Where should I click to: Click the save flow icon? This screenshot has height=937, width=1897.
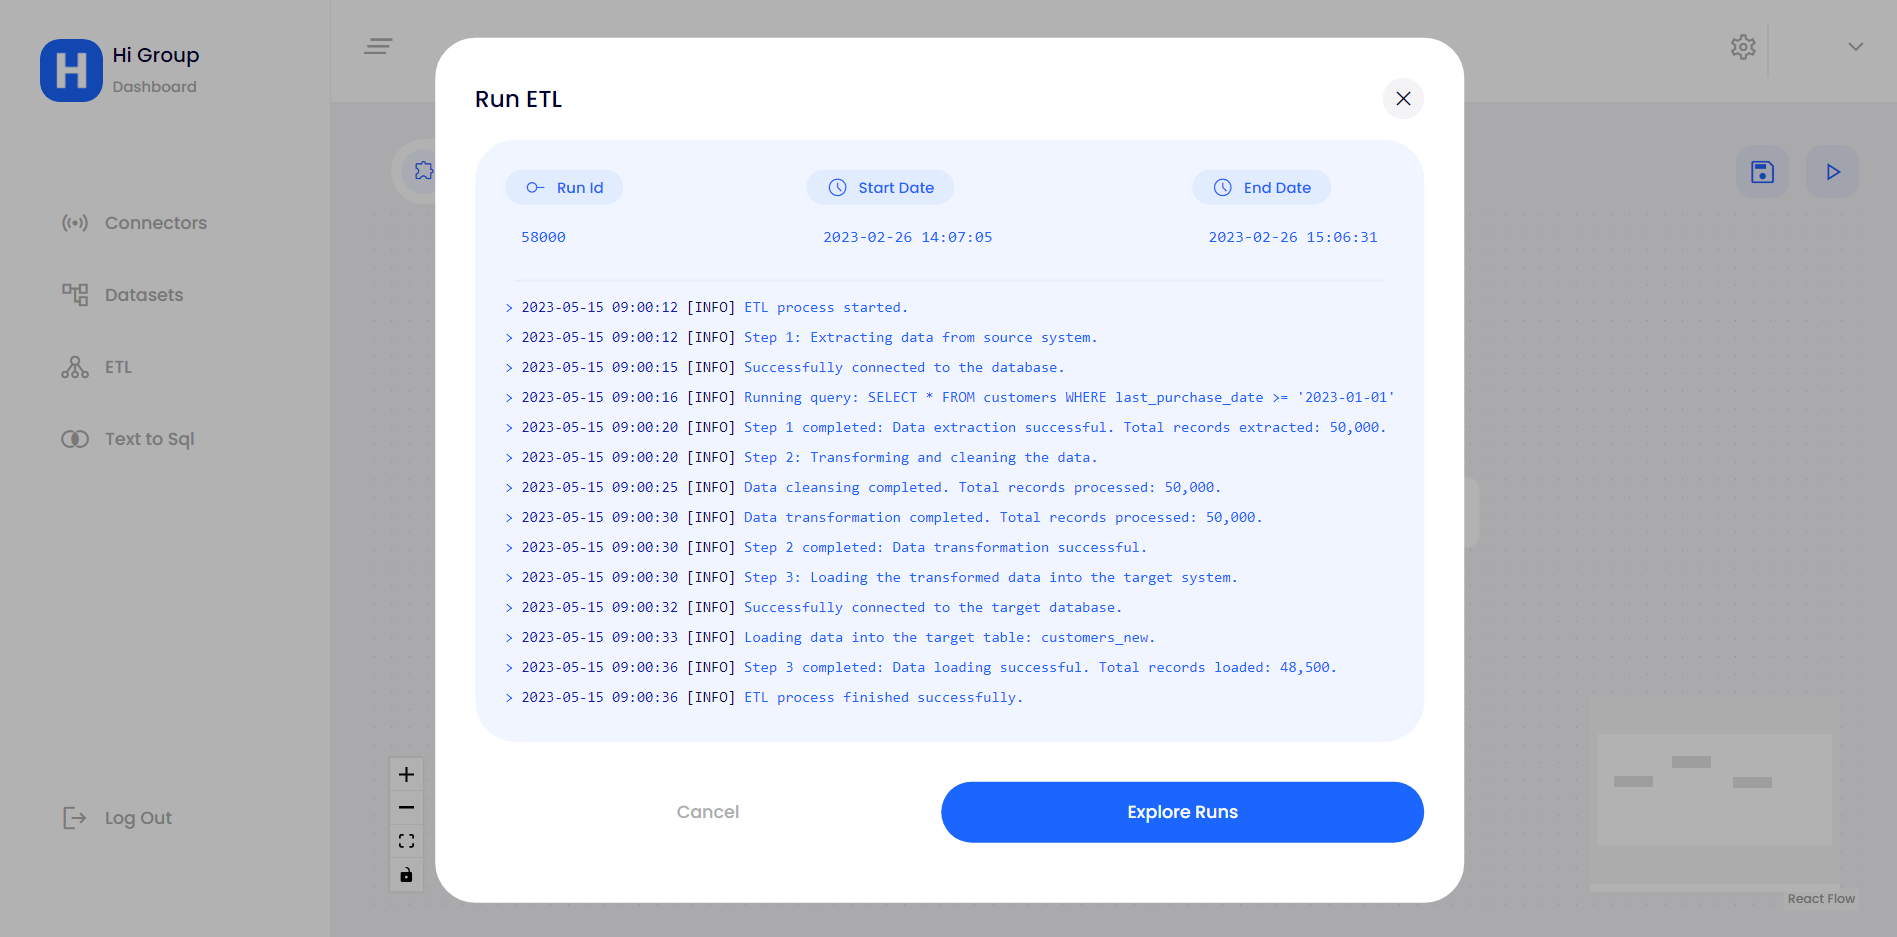pyautogui.click(x=1762, y=172)
